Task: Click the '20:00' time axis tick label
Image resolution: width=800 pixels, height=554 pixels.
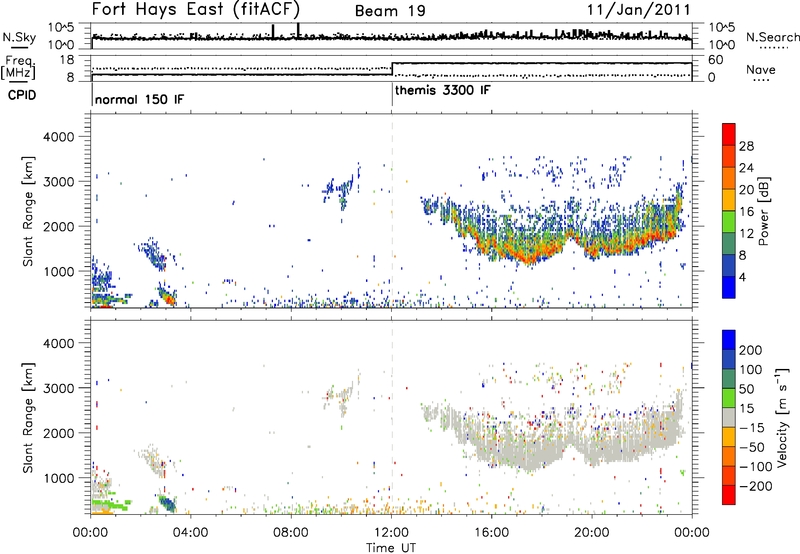Action: 591,533
